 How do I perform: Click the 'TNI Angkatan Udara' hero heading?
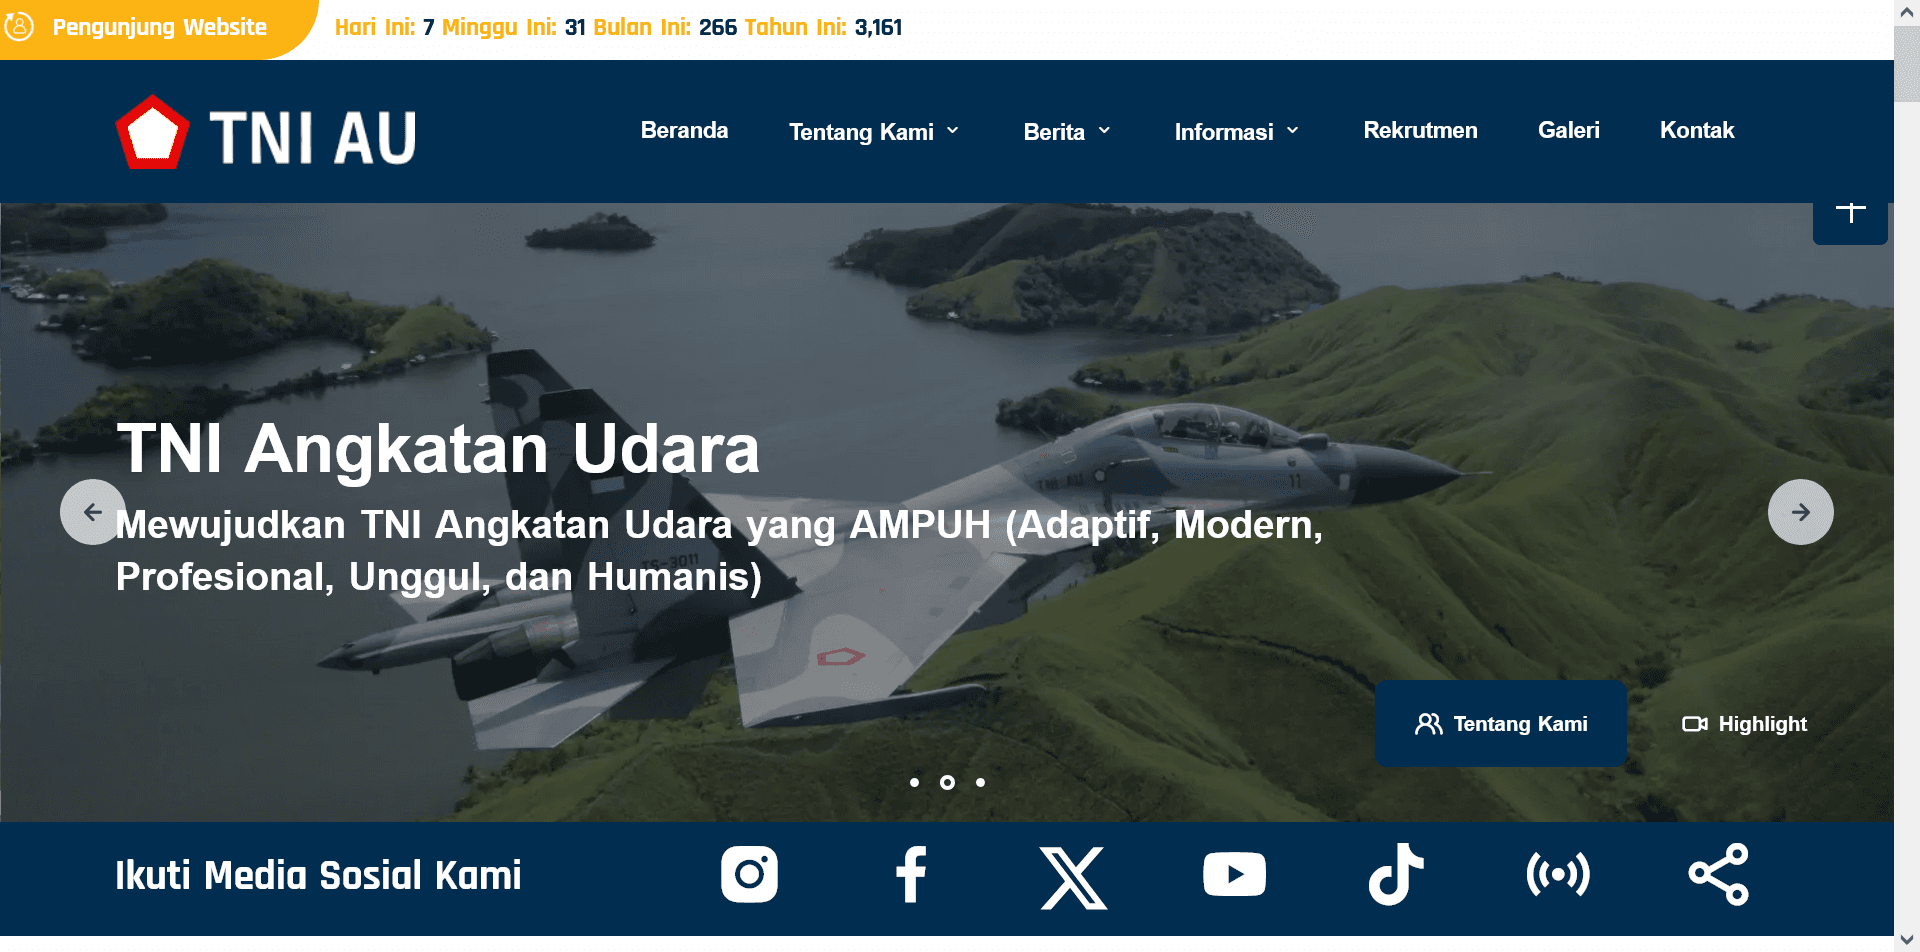point(438,448)
